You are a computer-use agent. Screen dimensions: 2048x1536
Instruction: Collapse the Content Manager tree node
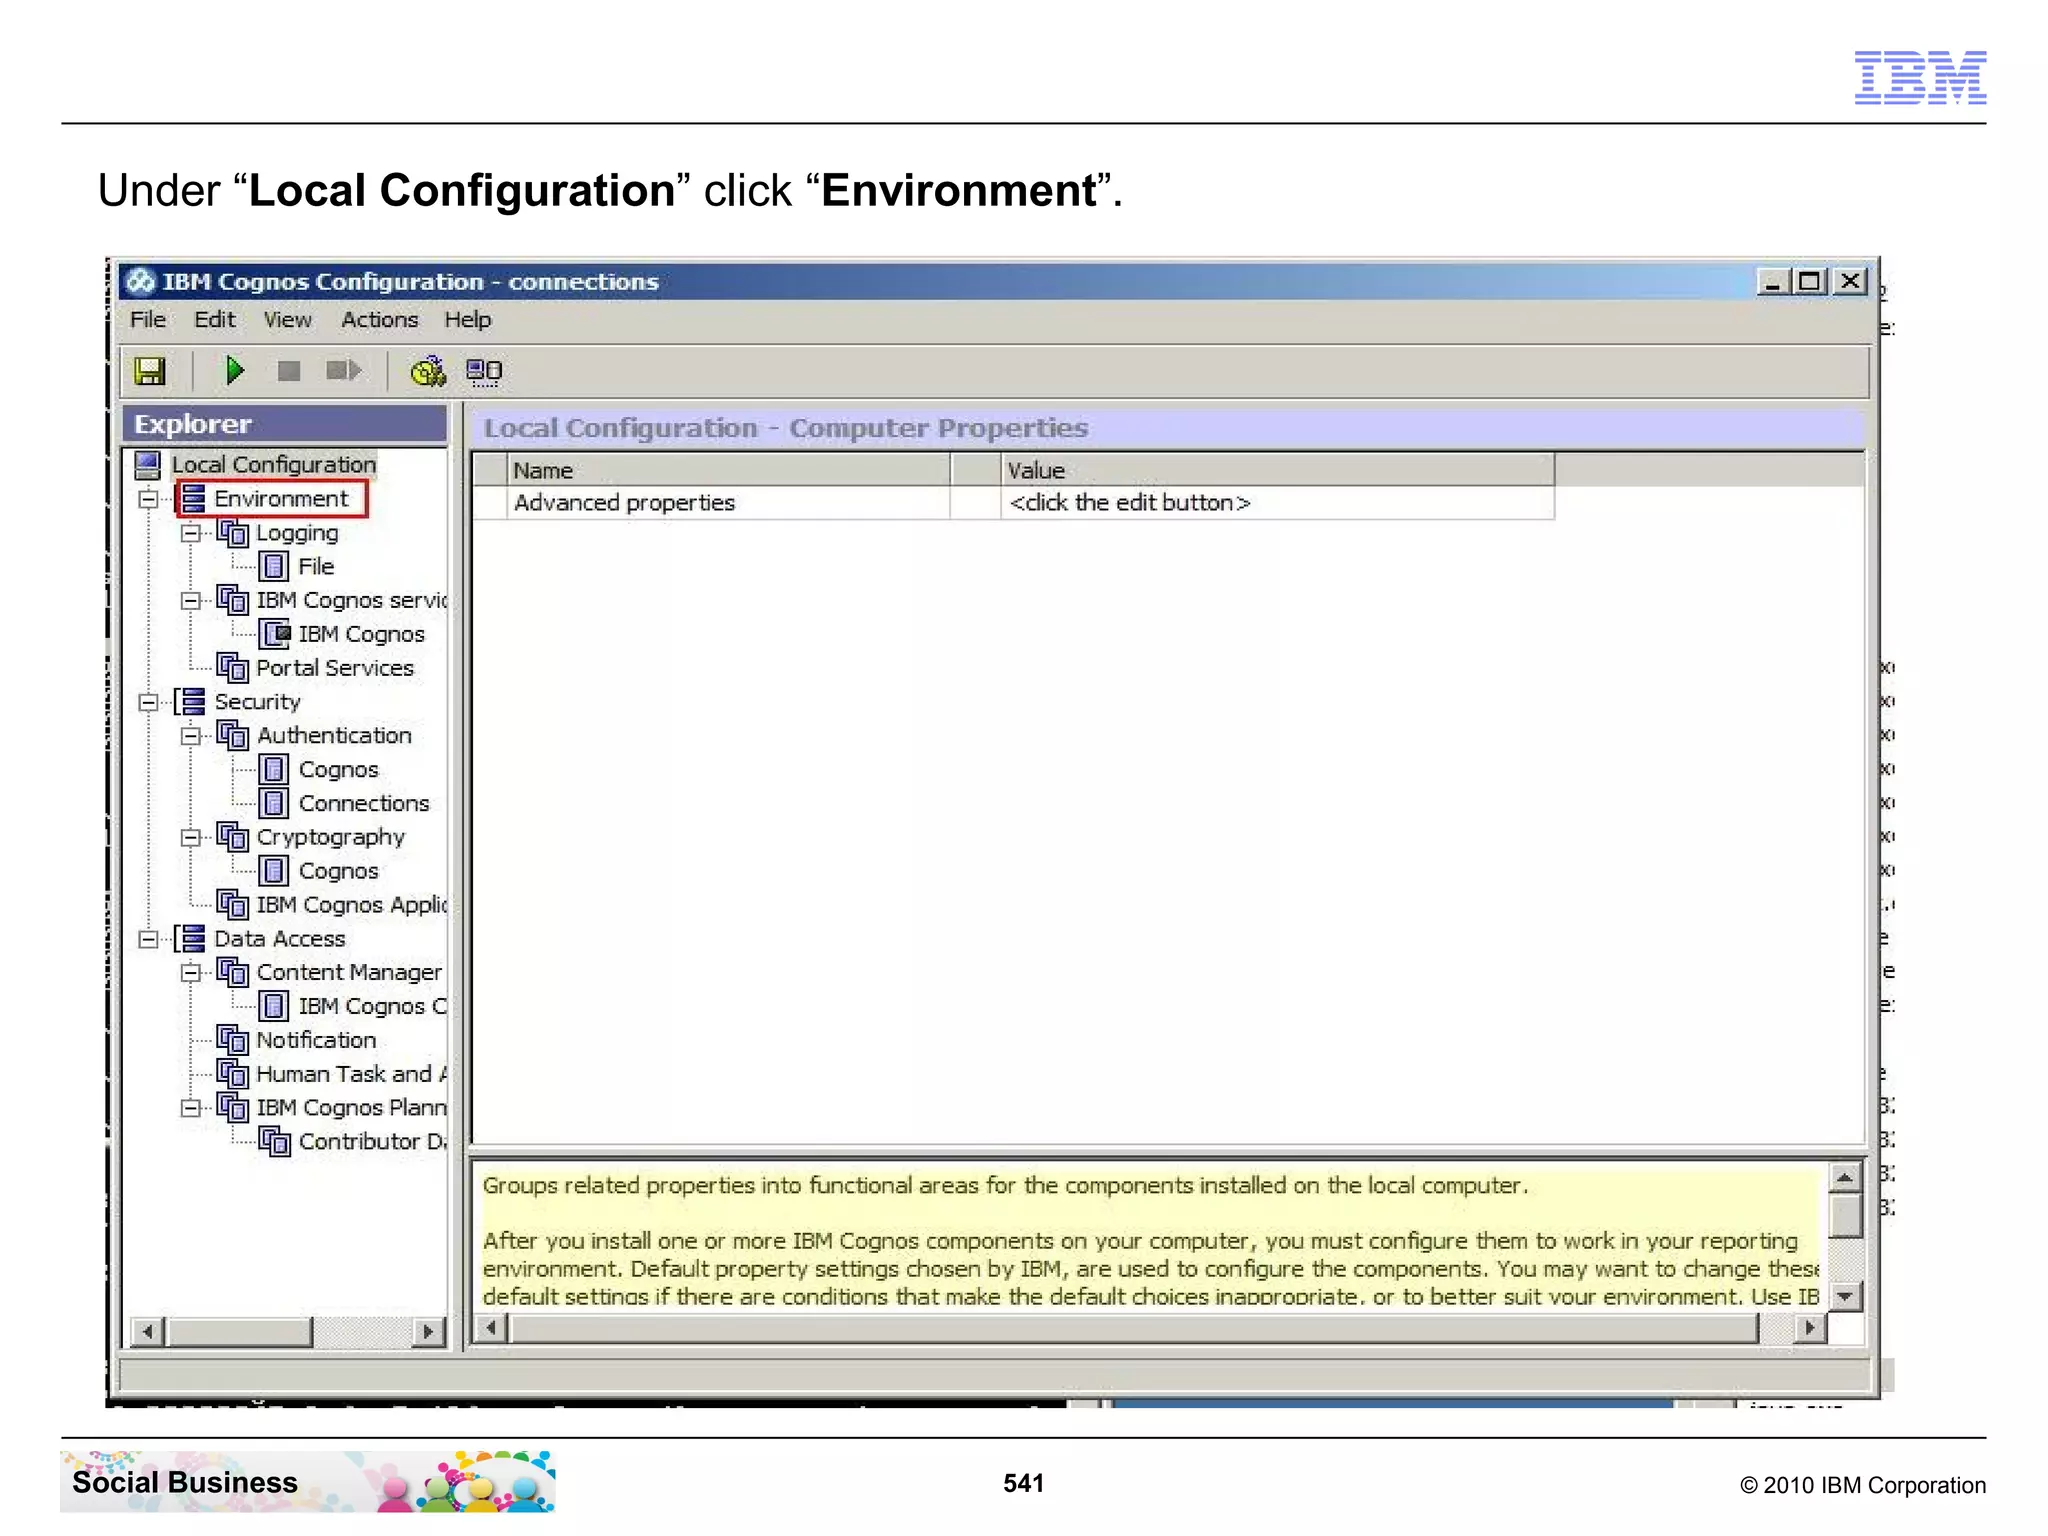[x=190, y=973]
